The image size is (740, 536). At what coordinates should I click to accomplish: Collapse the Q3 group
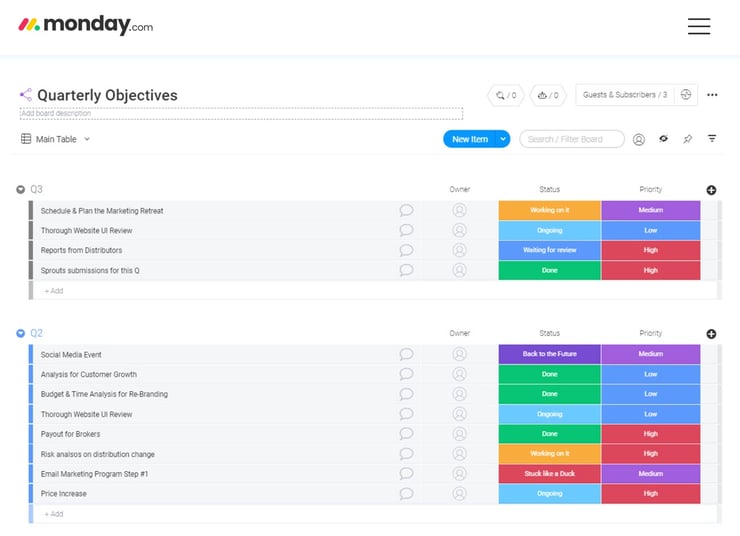coord(20,190)
